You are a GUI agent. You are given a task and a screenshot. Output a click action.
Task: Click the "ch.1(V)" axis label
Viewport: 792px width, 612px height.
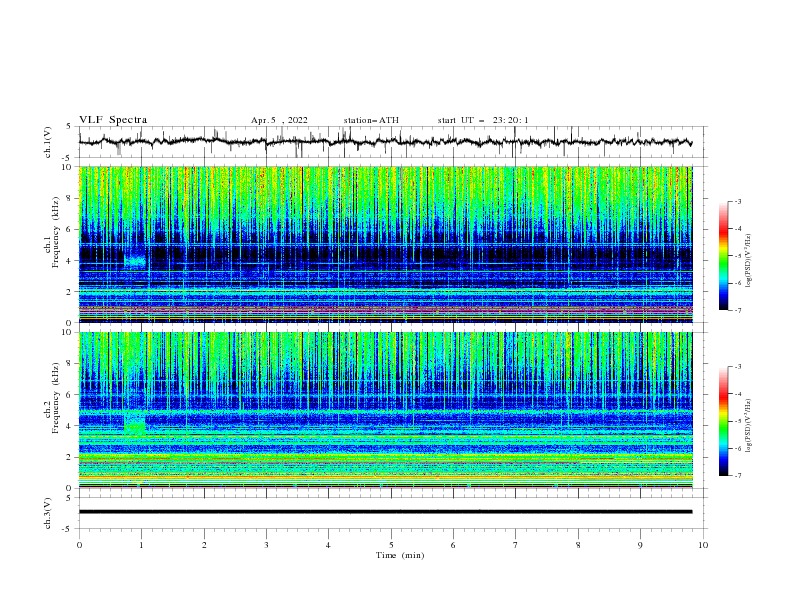(48, 142)
